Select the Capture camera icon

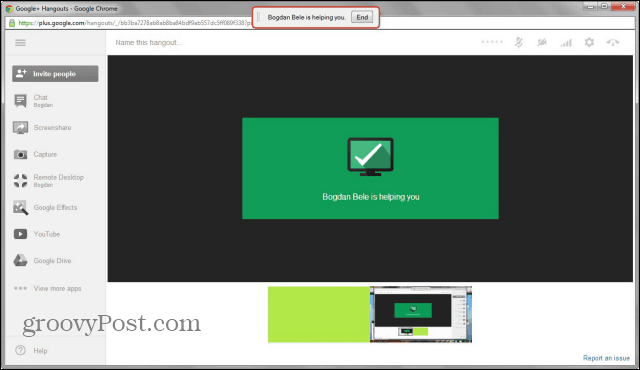[20, 154]
